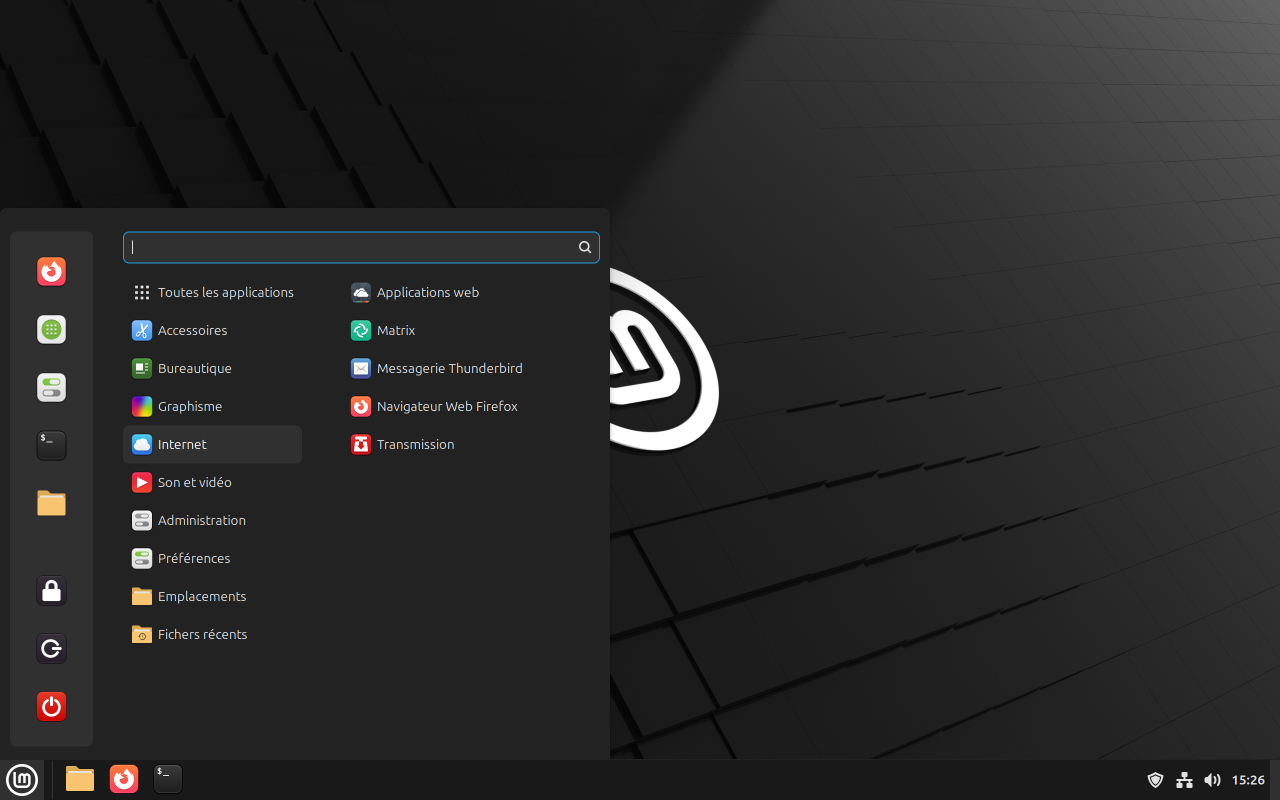Click the logout icon in the sidebar

click(51, 648)
